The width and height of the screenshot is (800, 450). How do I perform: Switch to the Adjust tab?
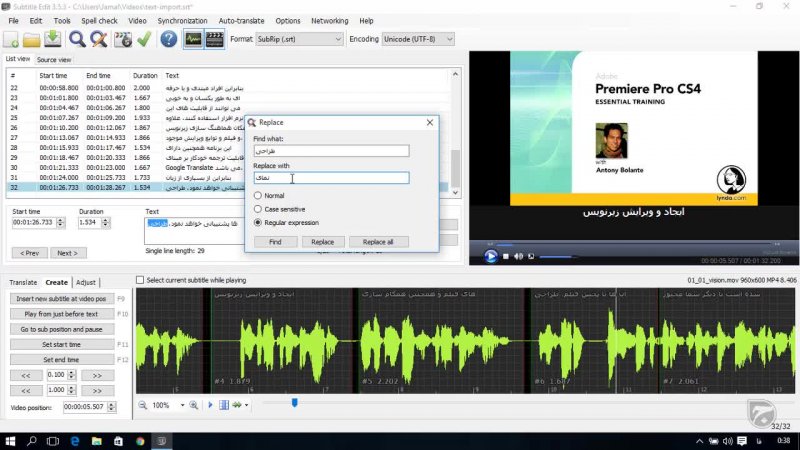86,283
